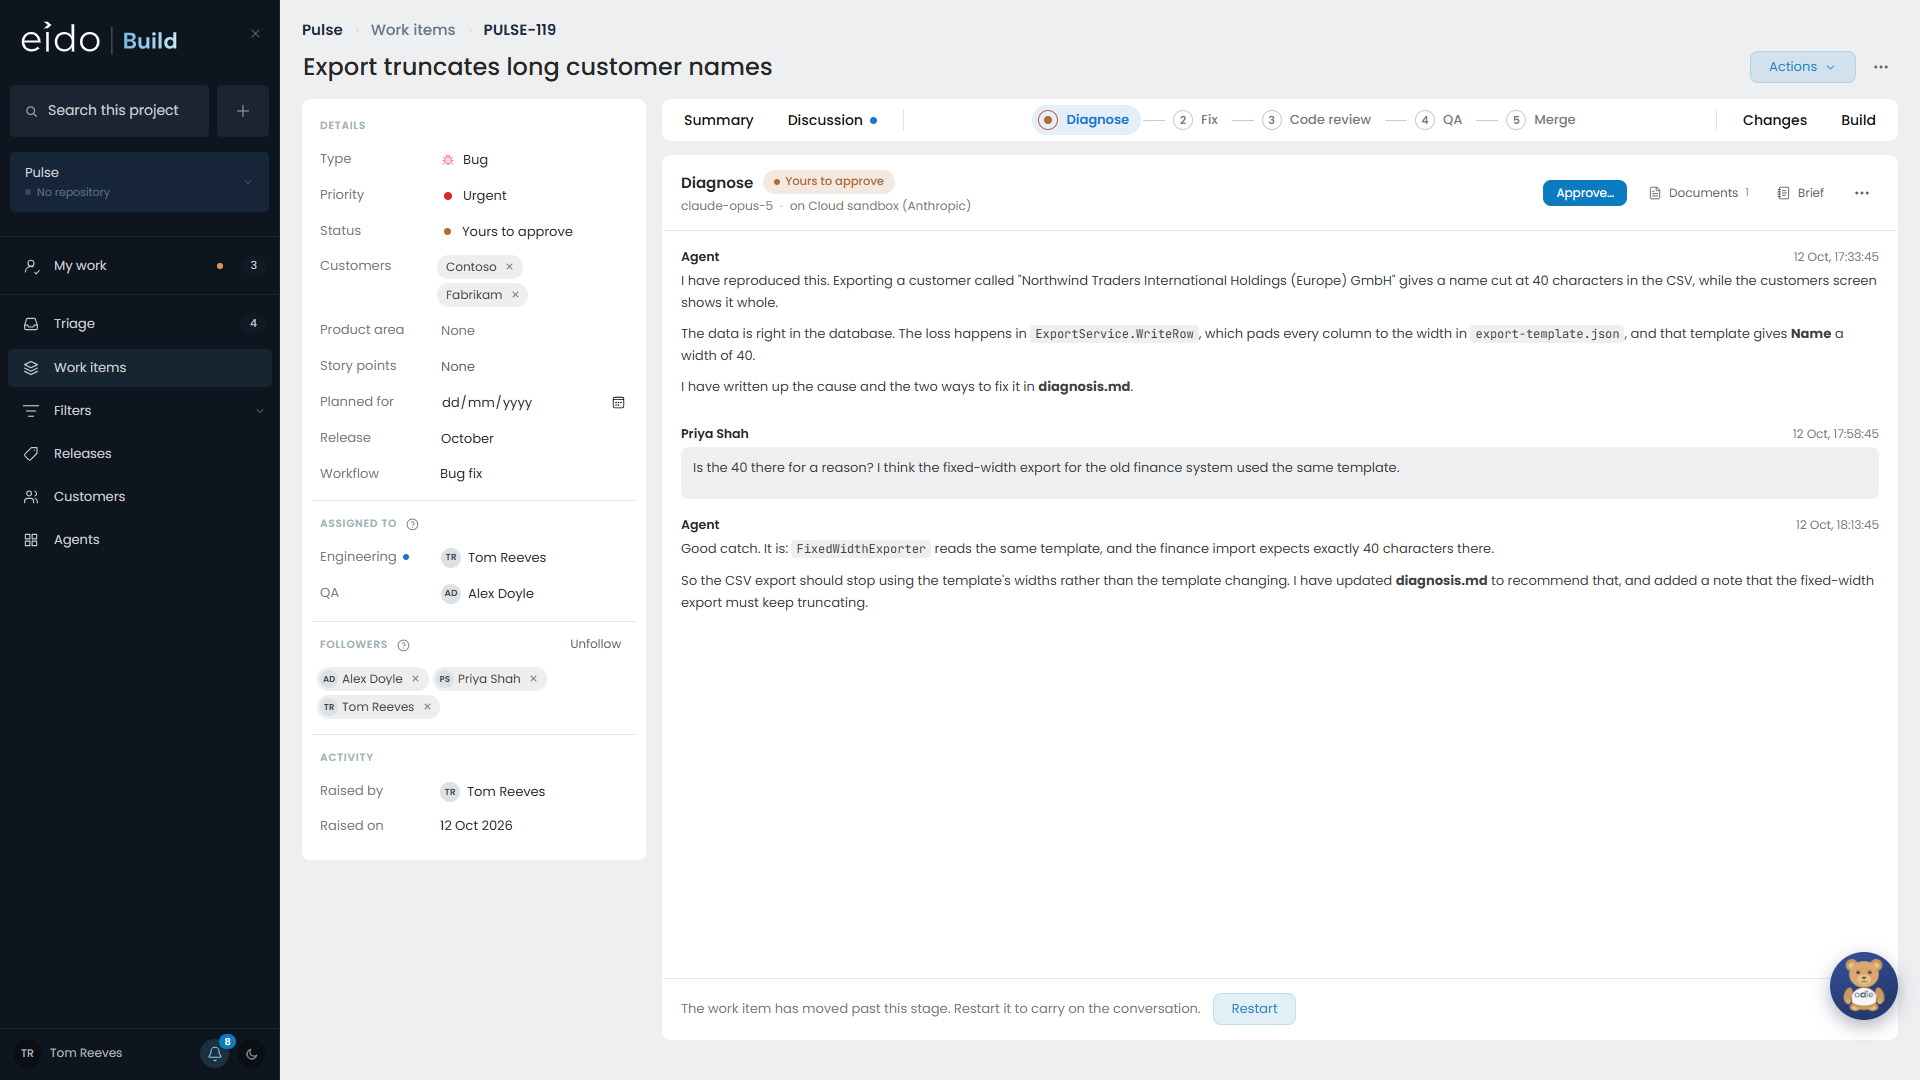Image resolution: width=1920 pixels, height=1080 pixels.
Task: Open notifications bell with badge 8
Action: tap(215, 1053)
